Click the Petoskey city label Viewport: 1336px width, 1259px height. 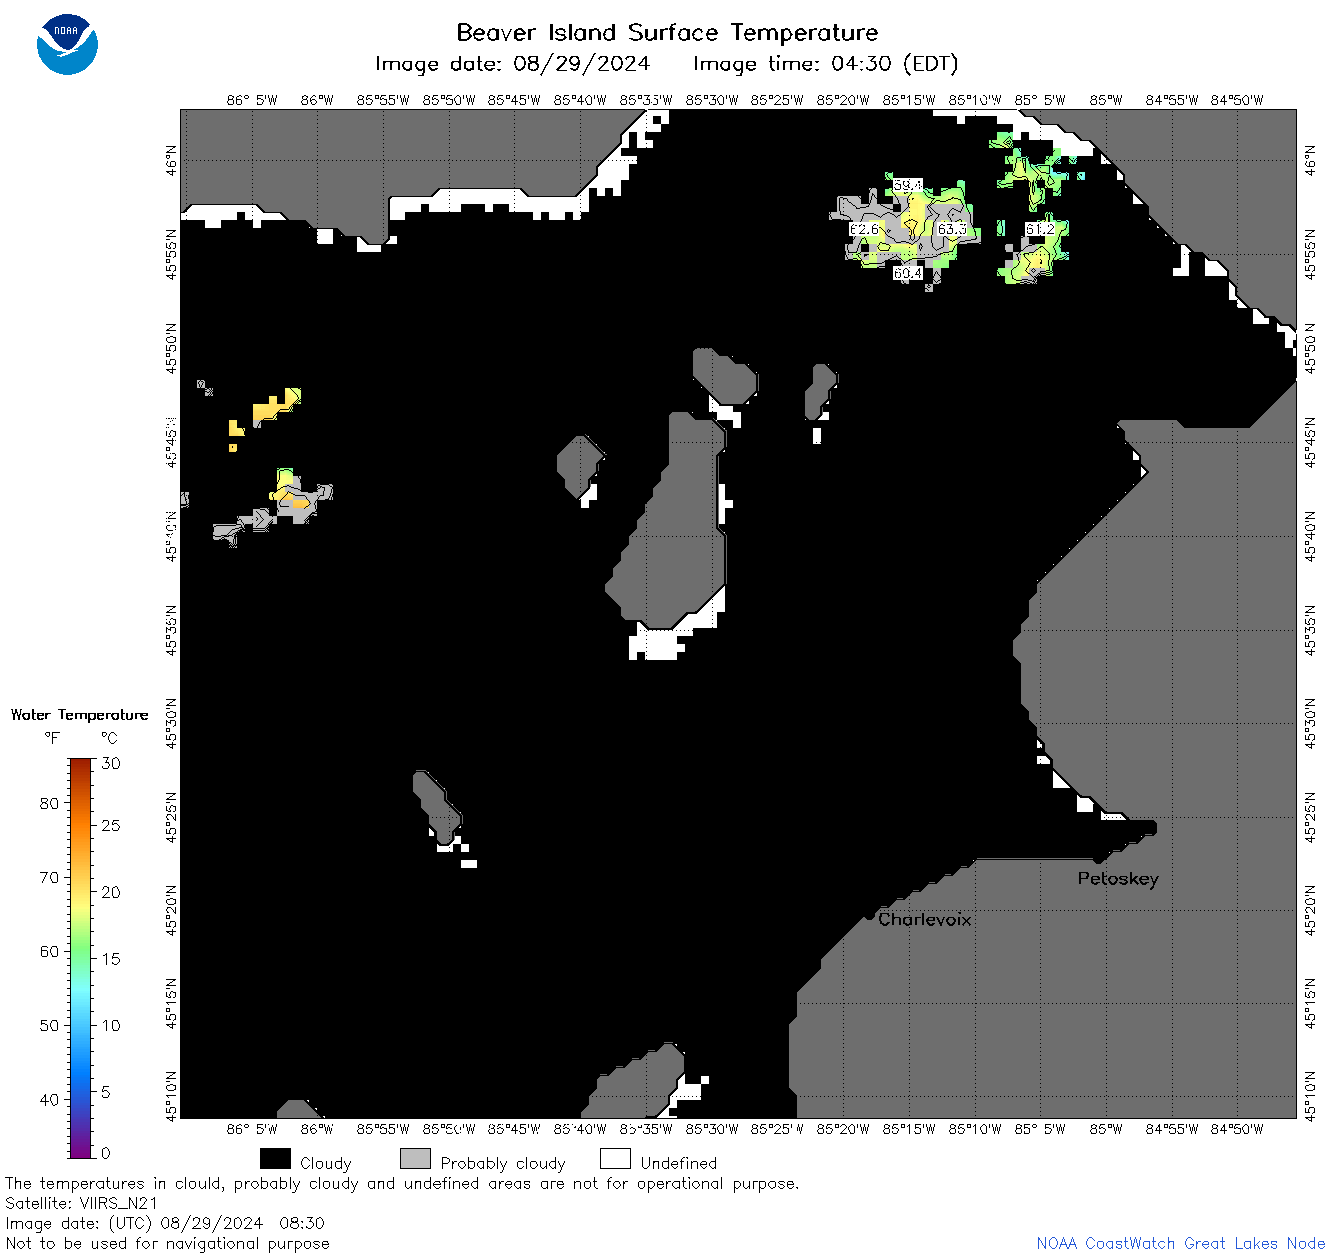1118,879
